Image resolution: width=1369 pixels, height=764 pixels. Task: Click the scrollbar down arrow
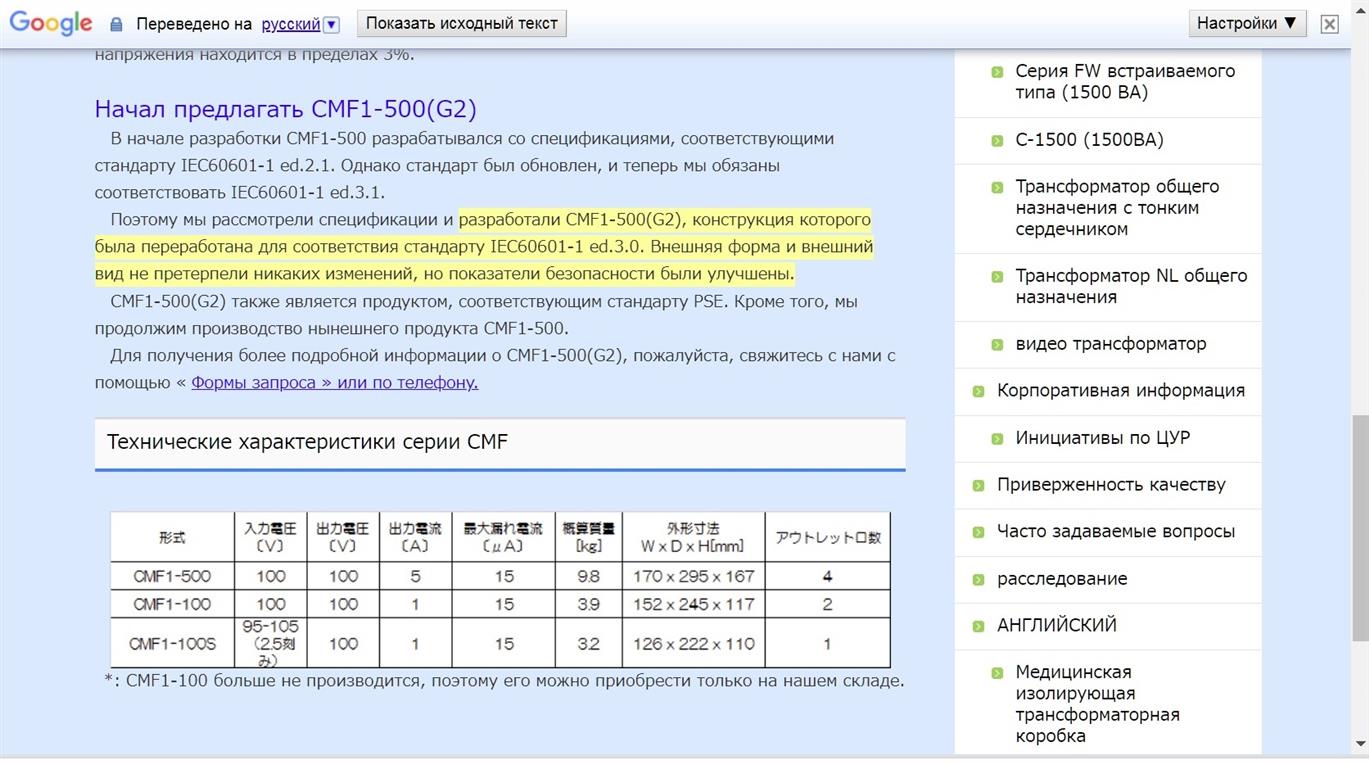pos(1360,744)
